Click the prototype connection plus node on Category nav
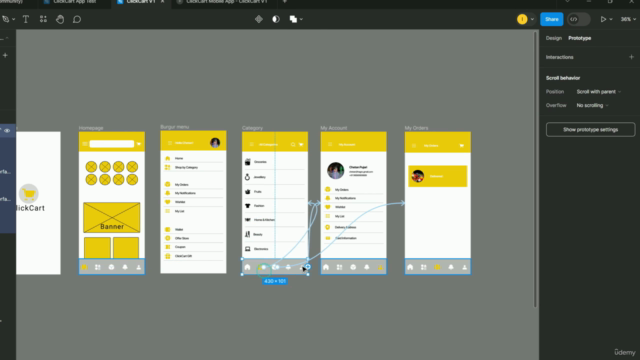This screenshot has height=360, width=640. click(308, 267)
